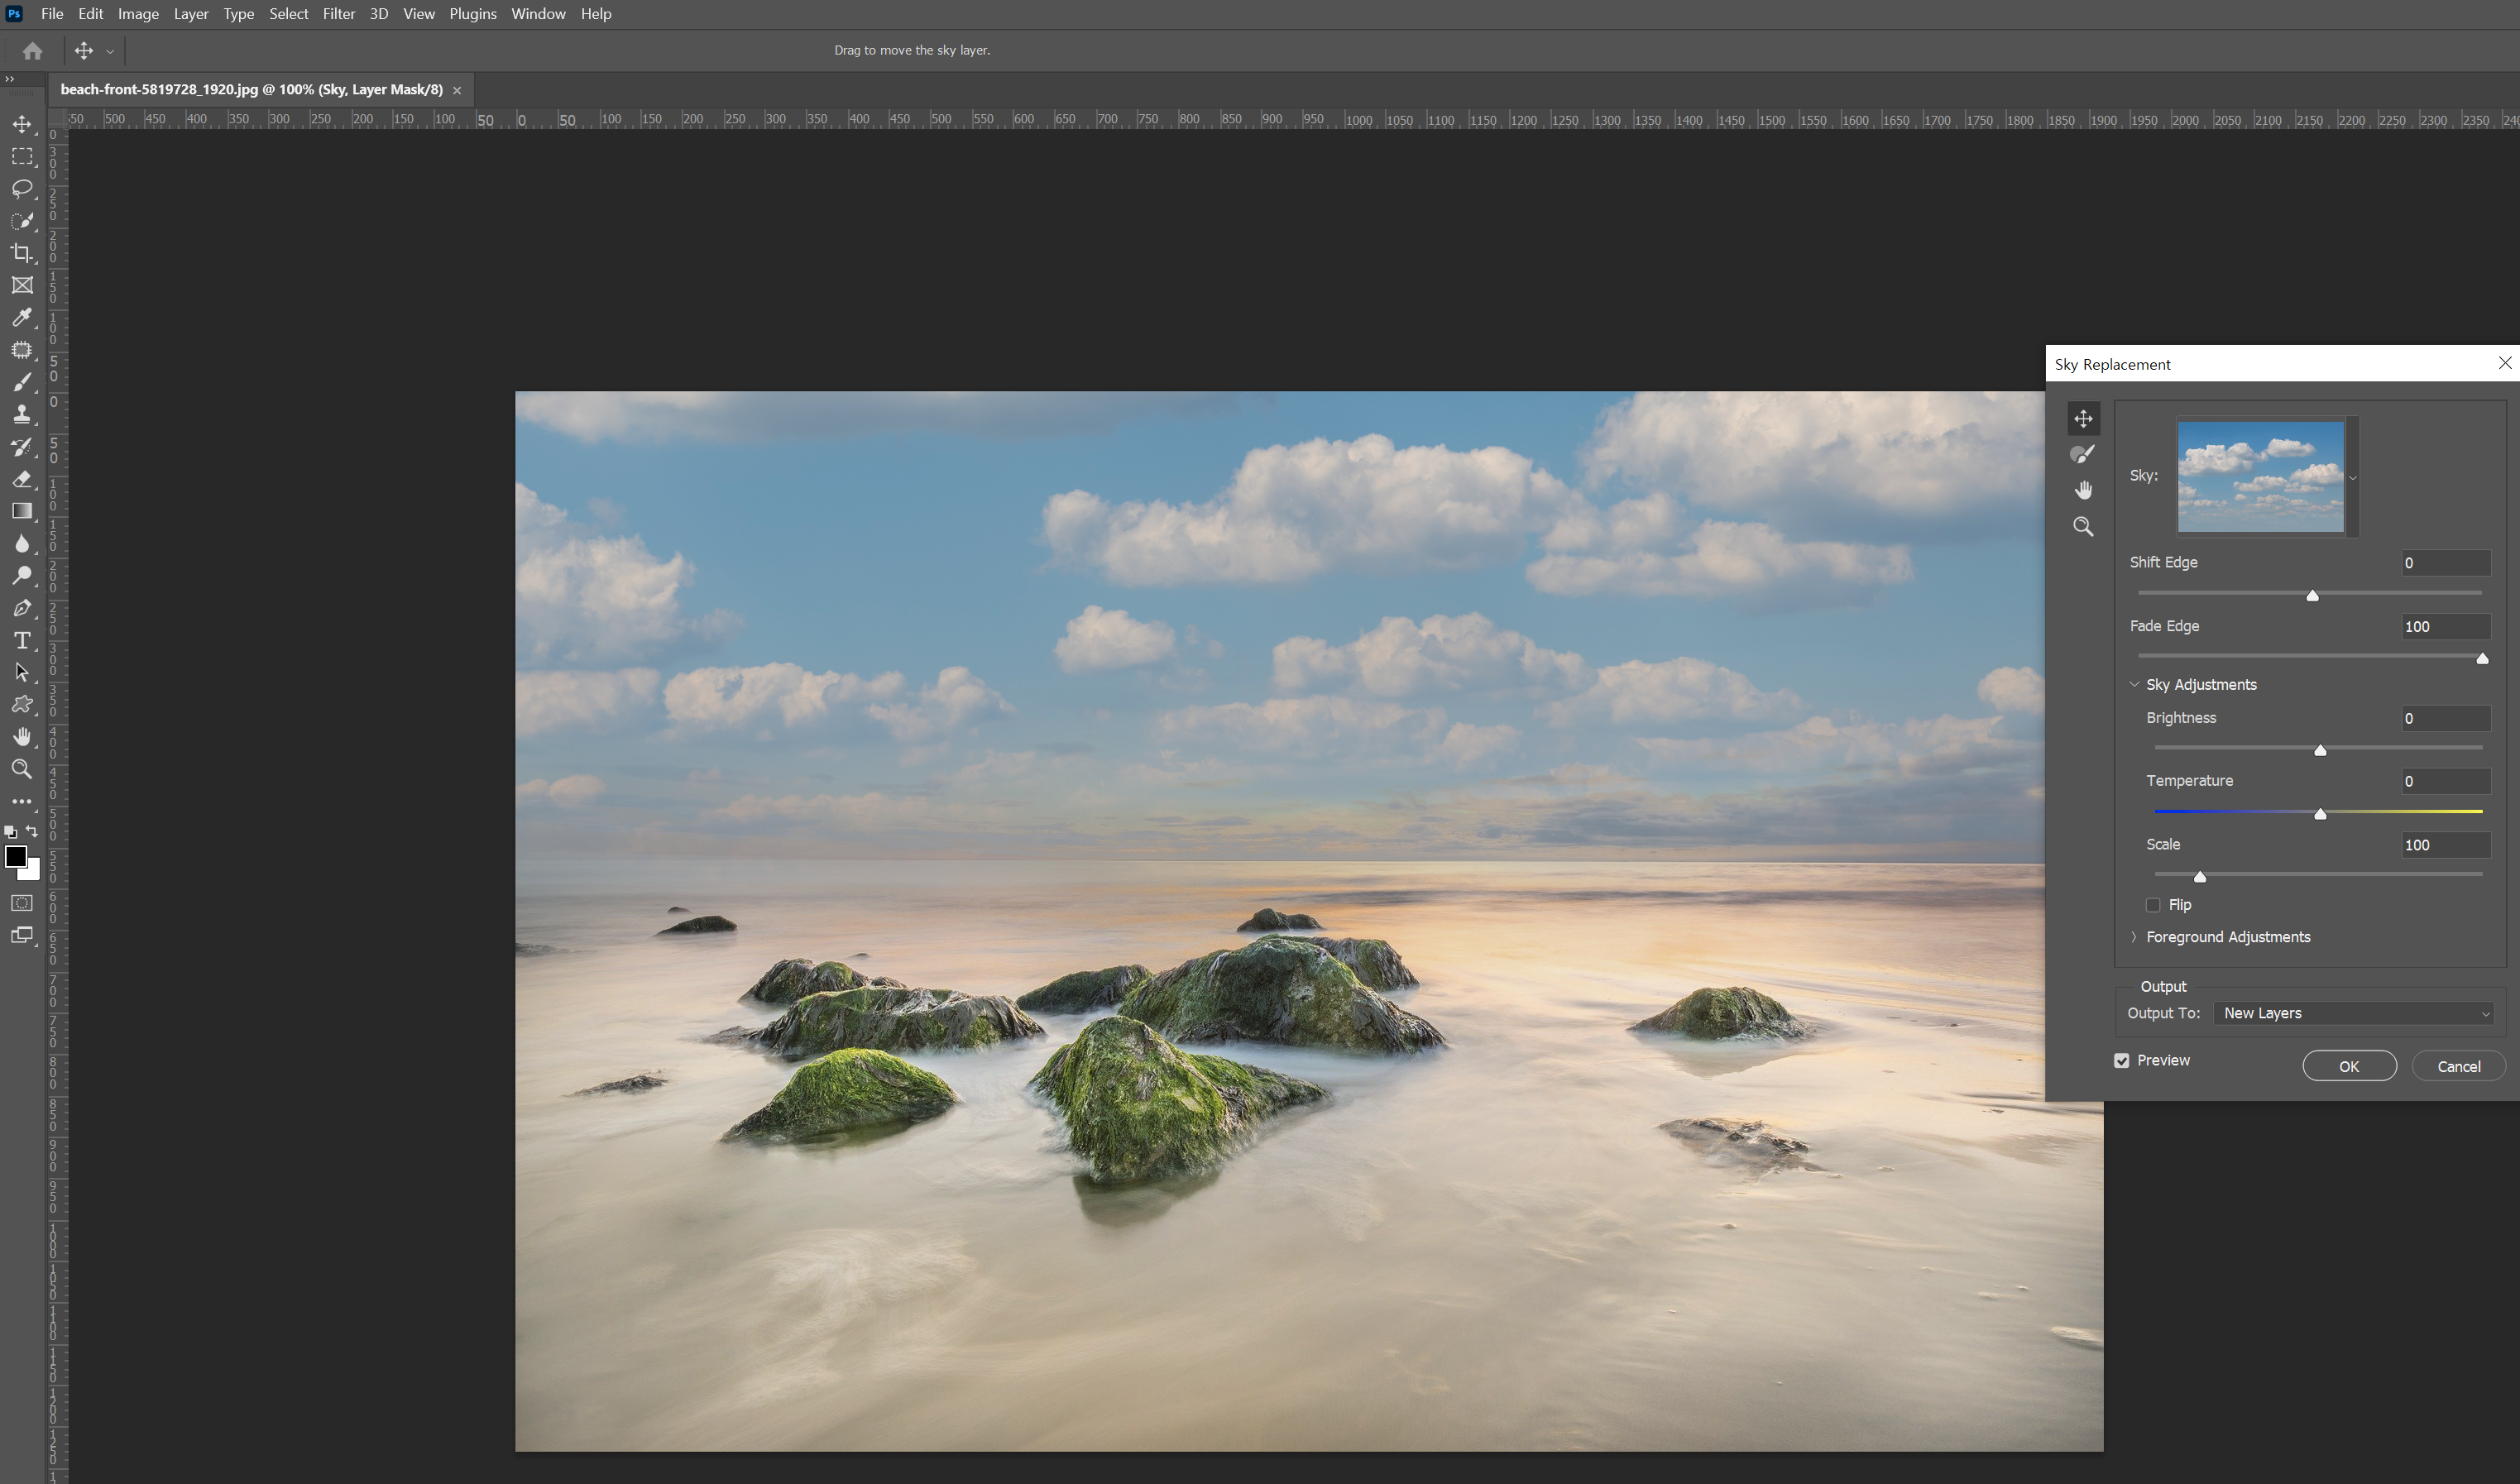
Task: Open the Sky preset dropdown arrow
Action: (2352, 478)
